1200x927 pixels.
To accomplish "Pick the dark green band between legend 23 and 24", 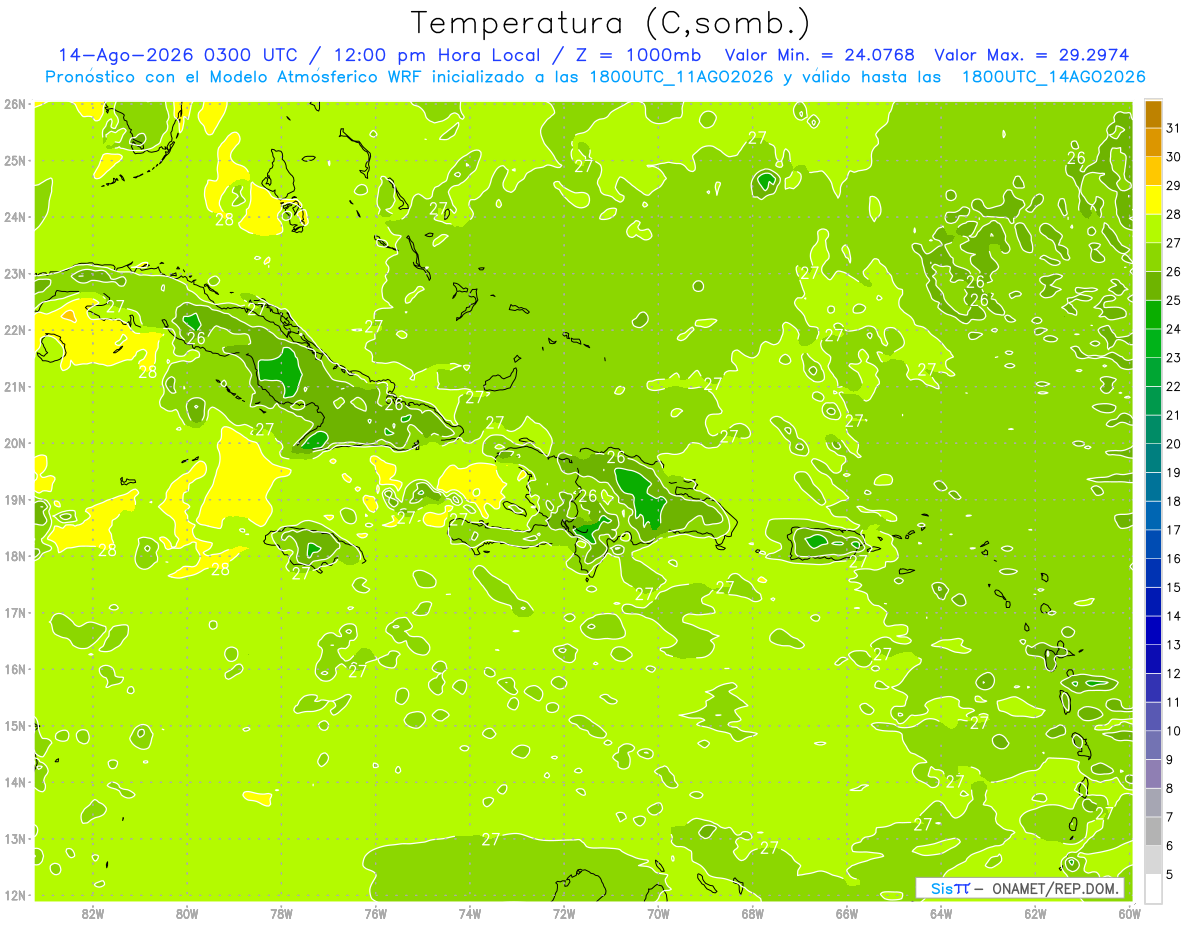I will click(1153, 343).
